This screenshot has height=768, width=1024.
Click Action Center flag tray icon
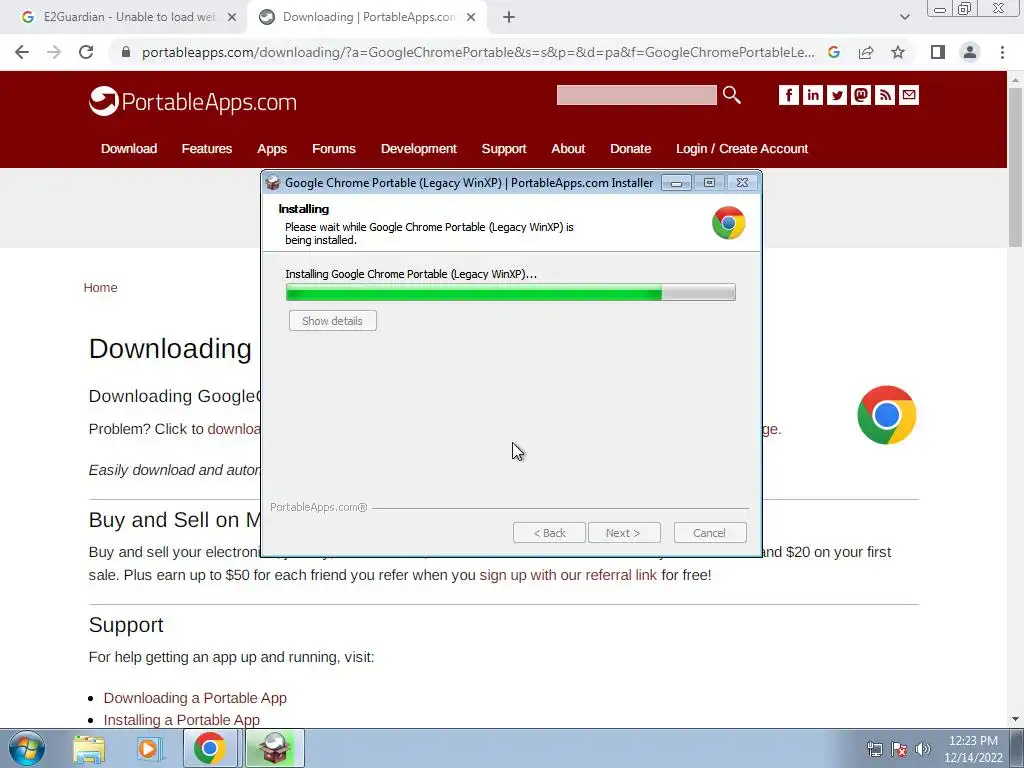click(899, 749)
